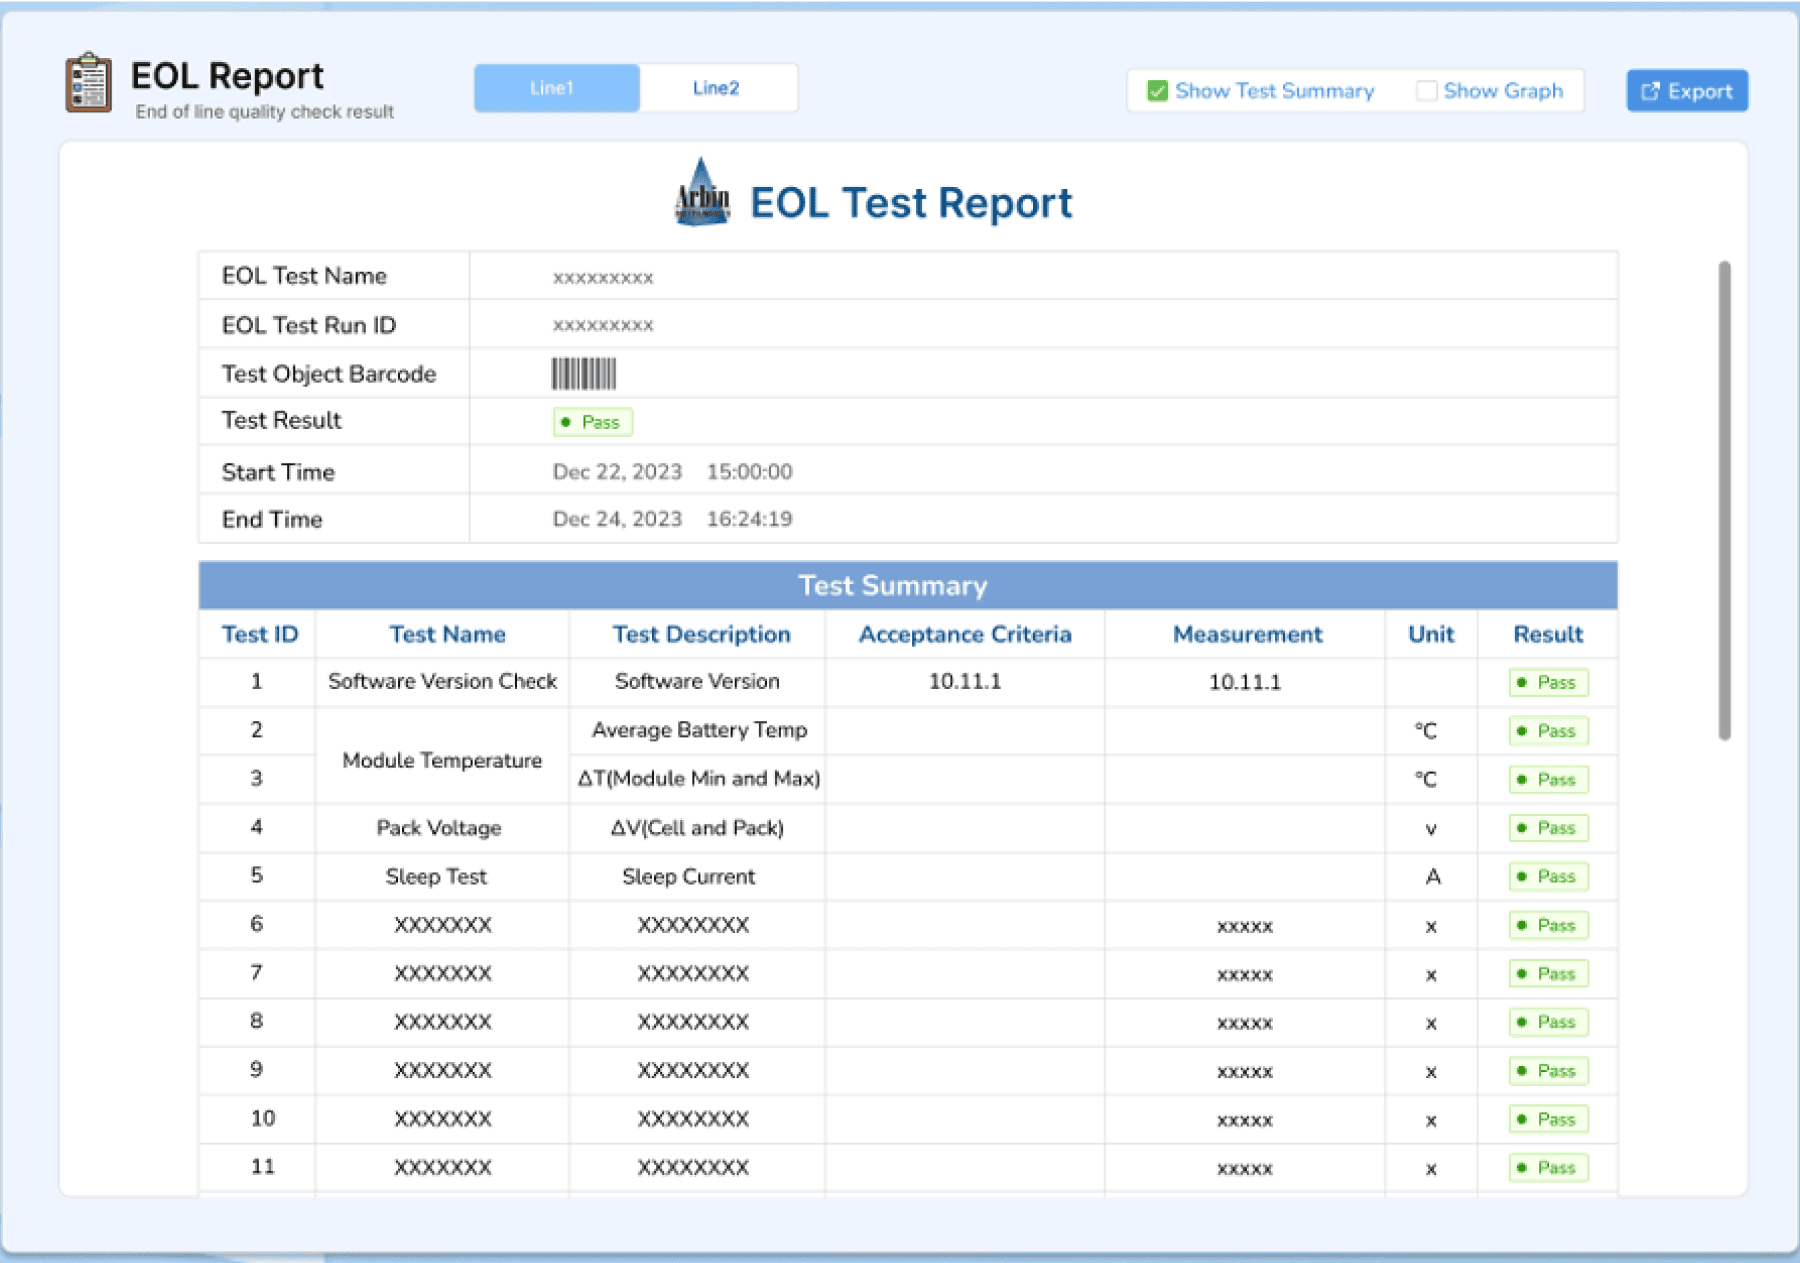Click the Pass badge for Pack Voltage
Image resolution: width=1800 pixels, height=1263 pixels.
coord(1548,828)
